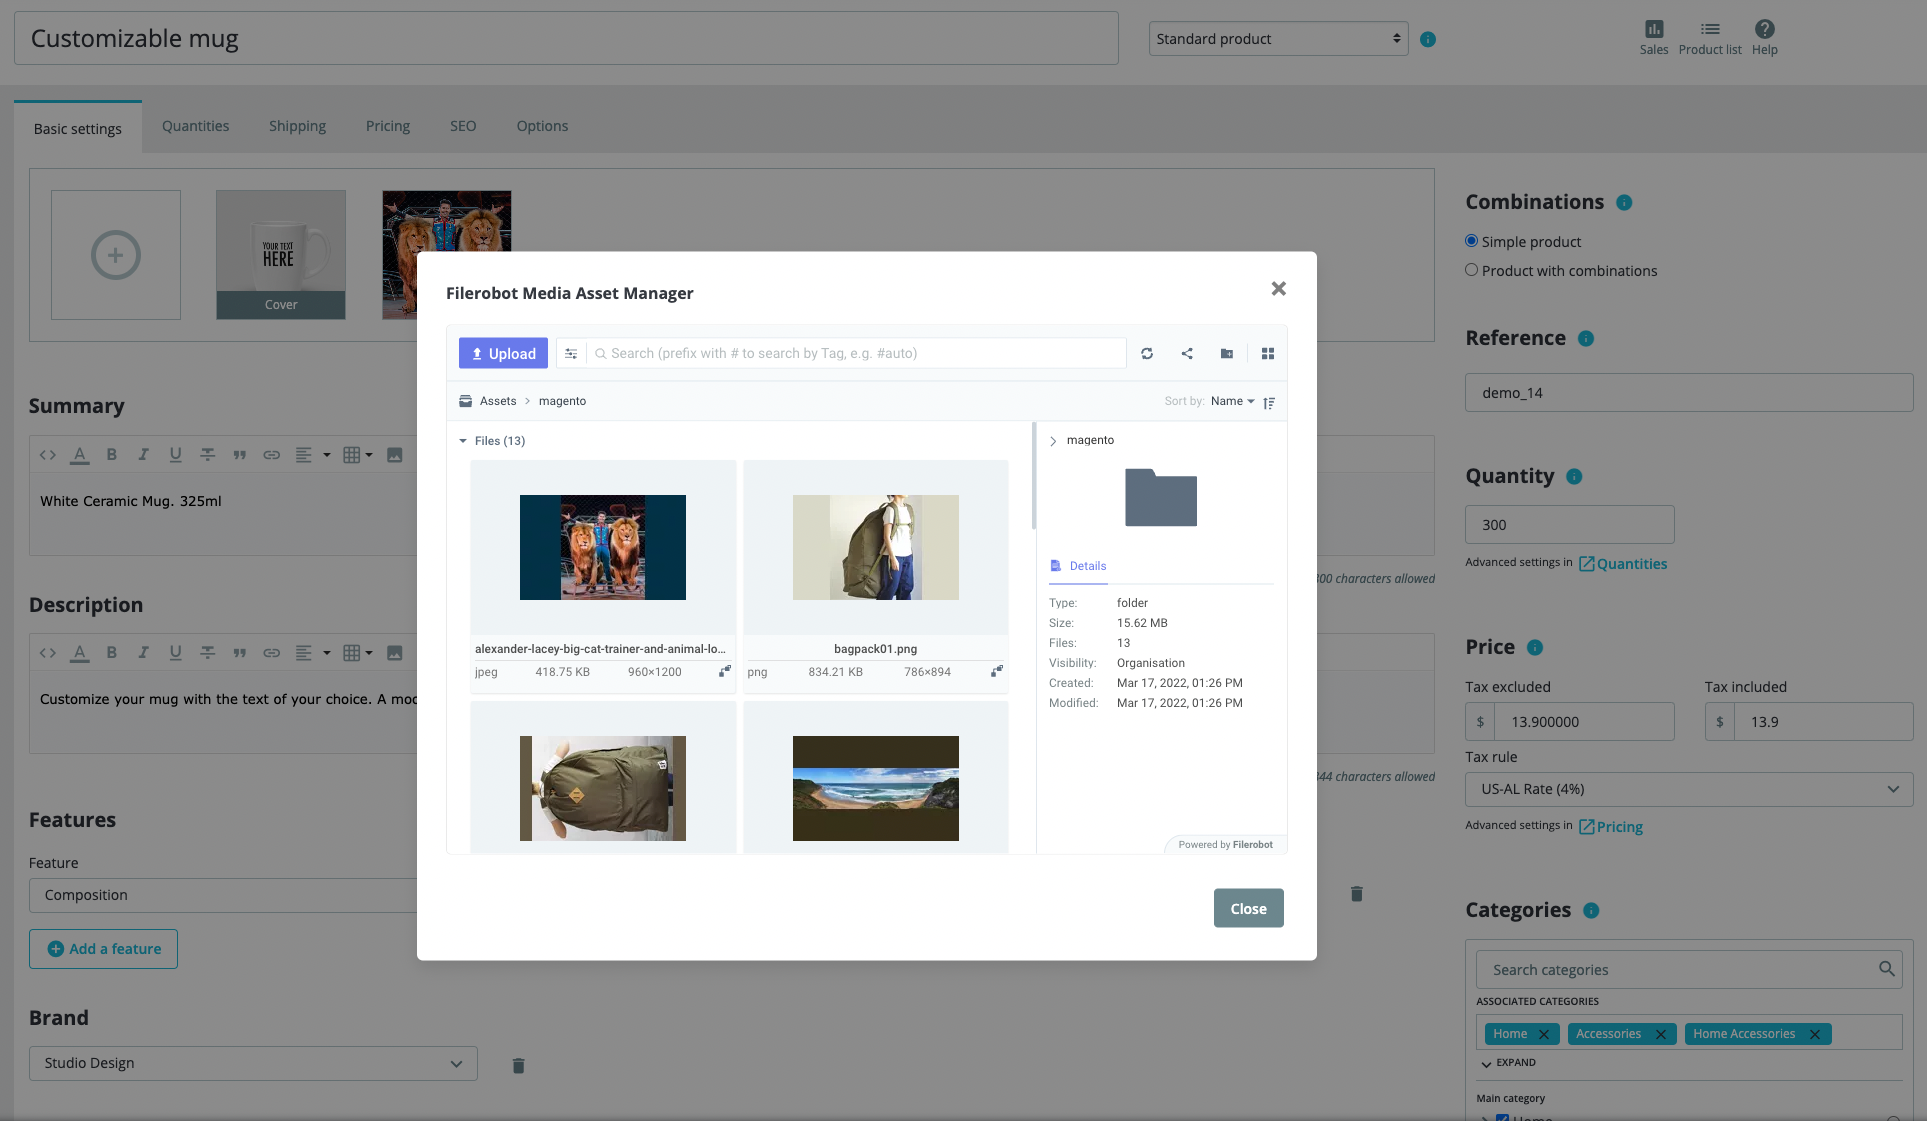Open the Product list icon
1927x1121 pixels.
[x=1710, y=38]
